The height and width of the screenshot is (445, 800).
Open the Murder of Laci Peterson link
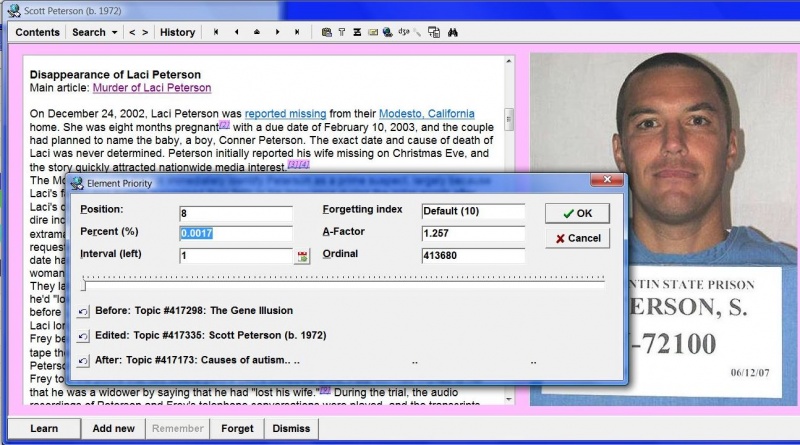coord(151,88)
